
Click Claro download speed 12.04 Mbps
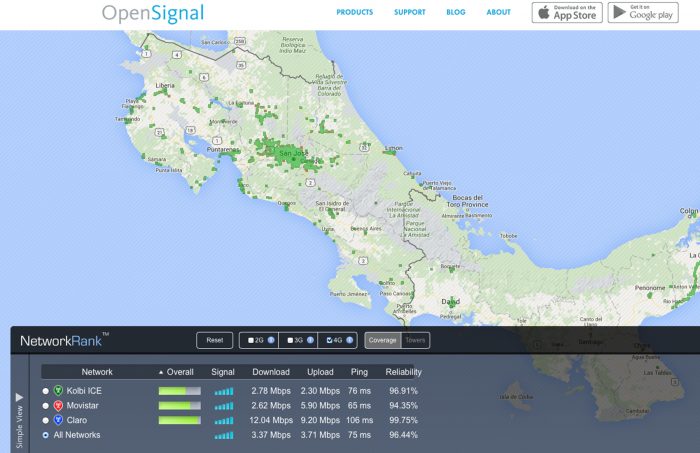click(271, 420)
